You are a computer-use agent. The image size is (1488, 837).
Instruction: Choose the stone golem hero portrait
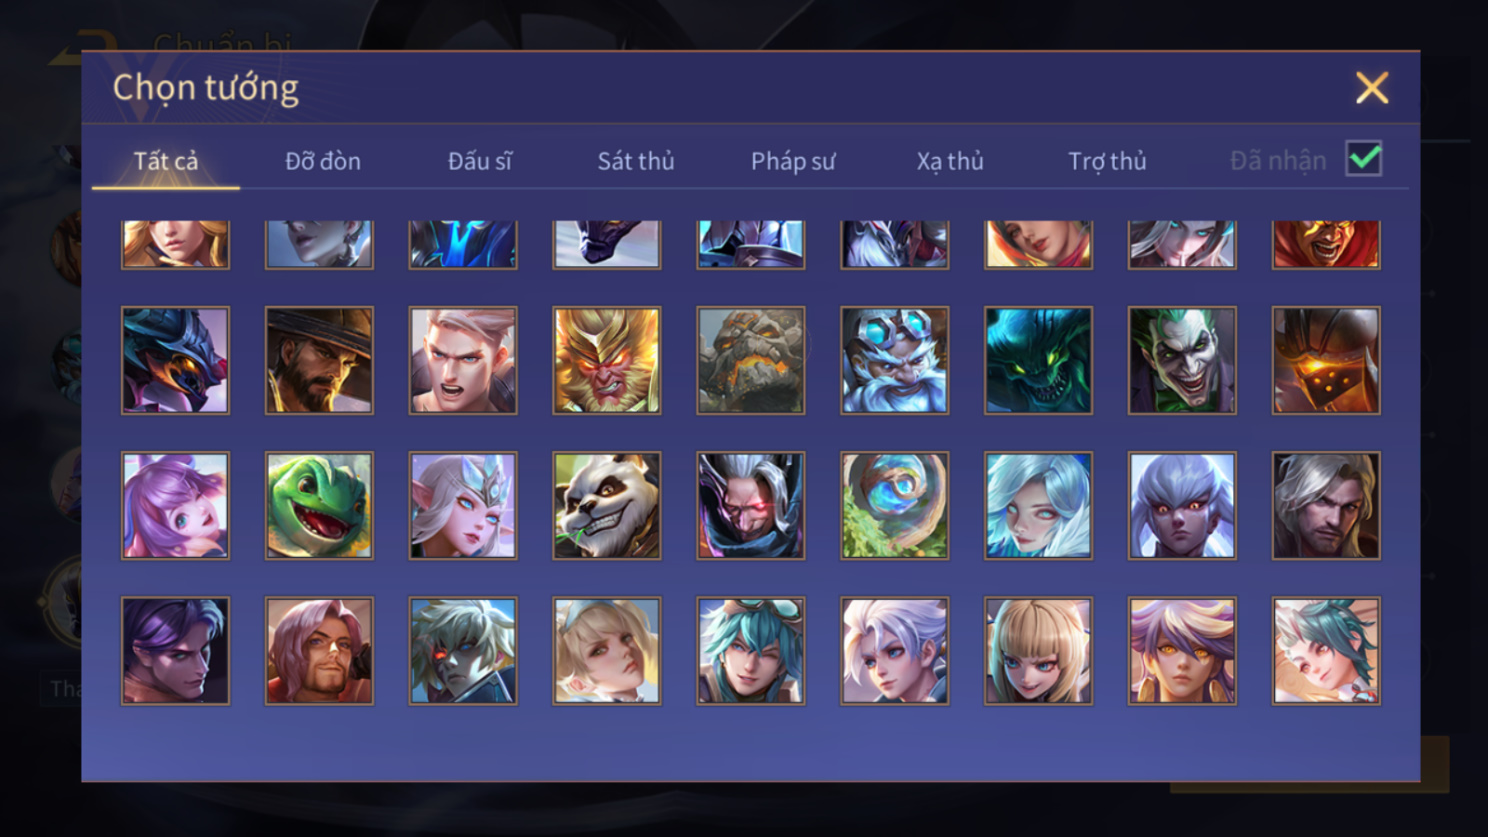tap(751, 360)
